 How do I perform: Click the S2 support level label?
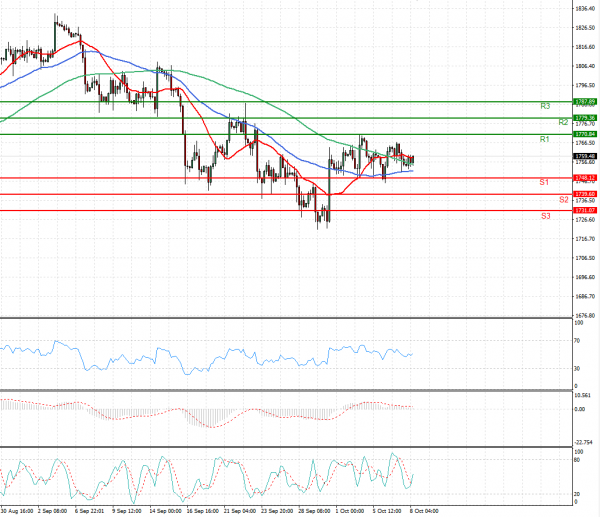click(564, 200)
